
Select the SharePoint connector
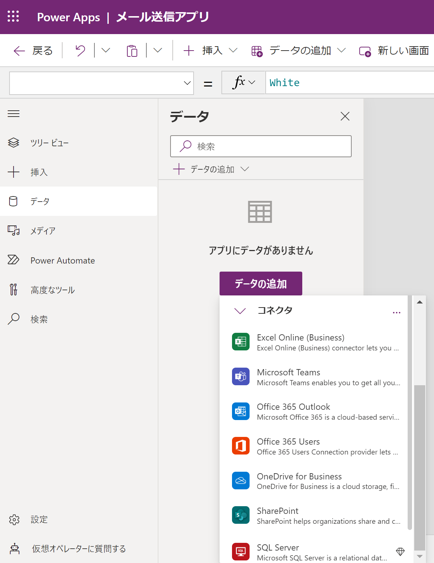click(315, 516)
